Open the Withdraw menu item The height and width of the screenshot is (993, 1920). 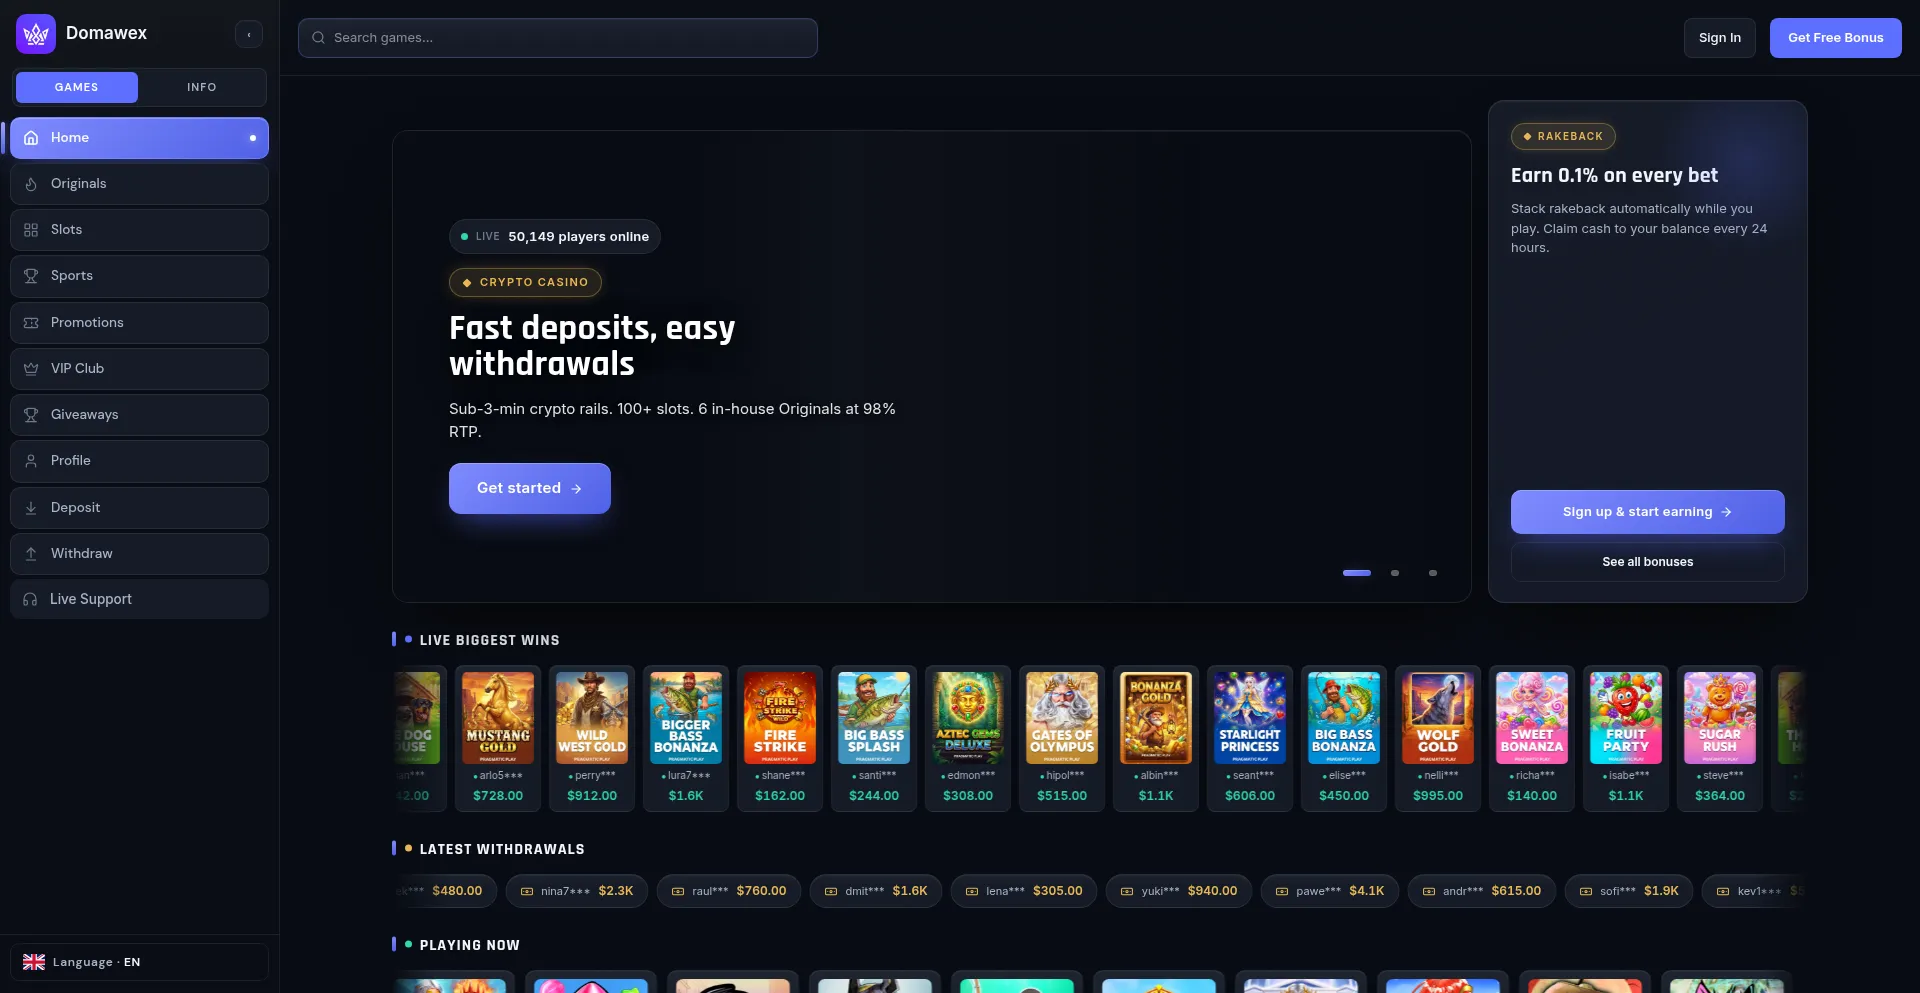(x=139, y=554)
